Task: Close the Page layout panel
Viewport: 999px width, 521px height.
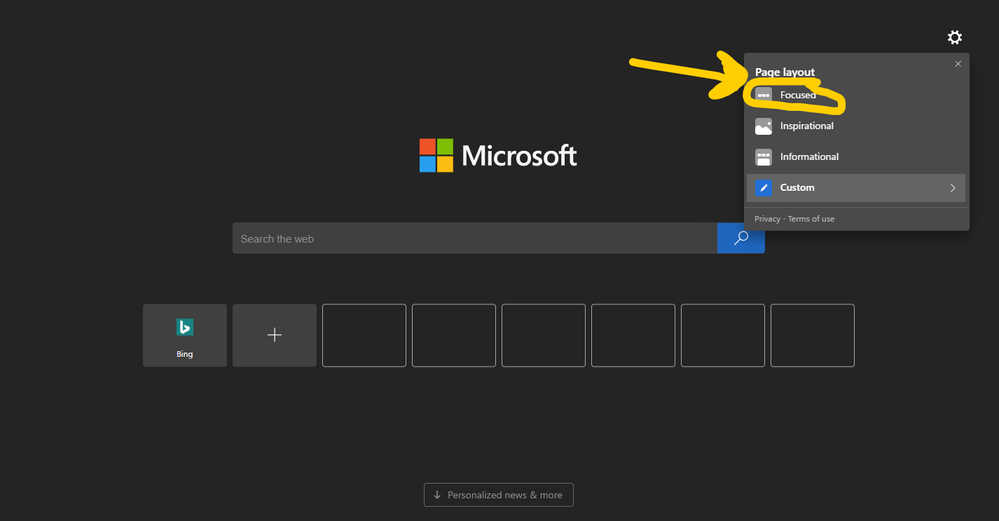Action: click(958, 64)
